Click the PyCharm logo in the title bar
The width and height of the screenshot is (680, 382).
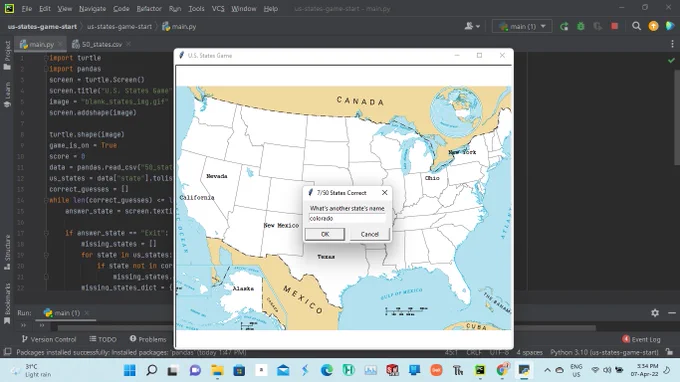click(9, 8)
